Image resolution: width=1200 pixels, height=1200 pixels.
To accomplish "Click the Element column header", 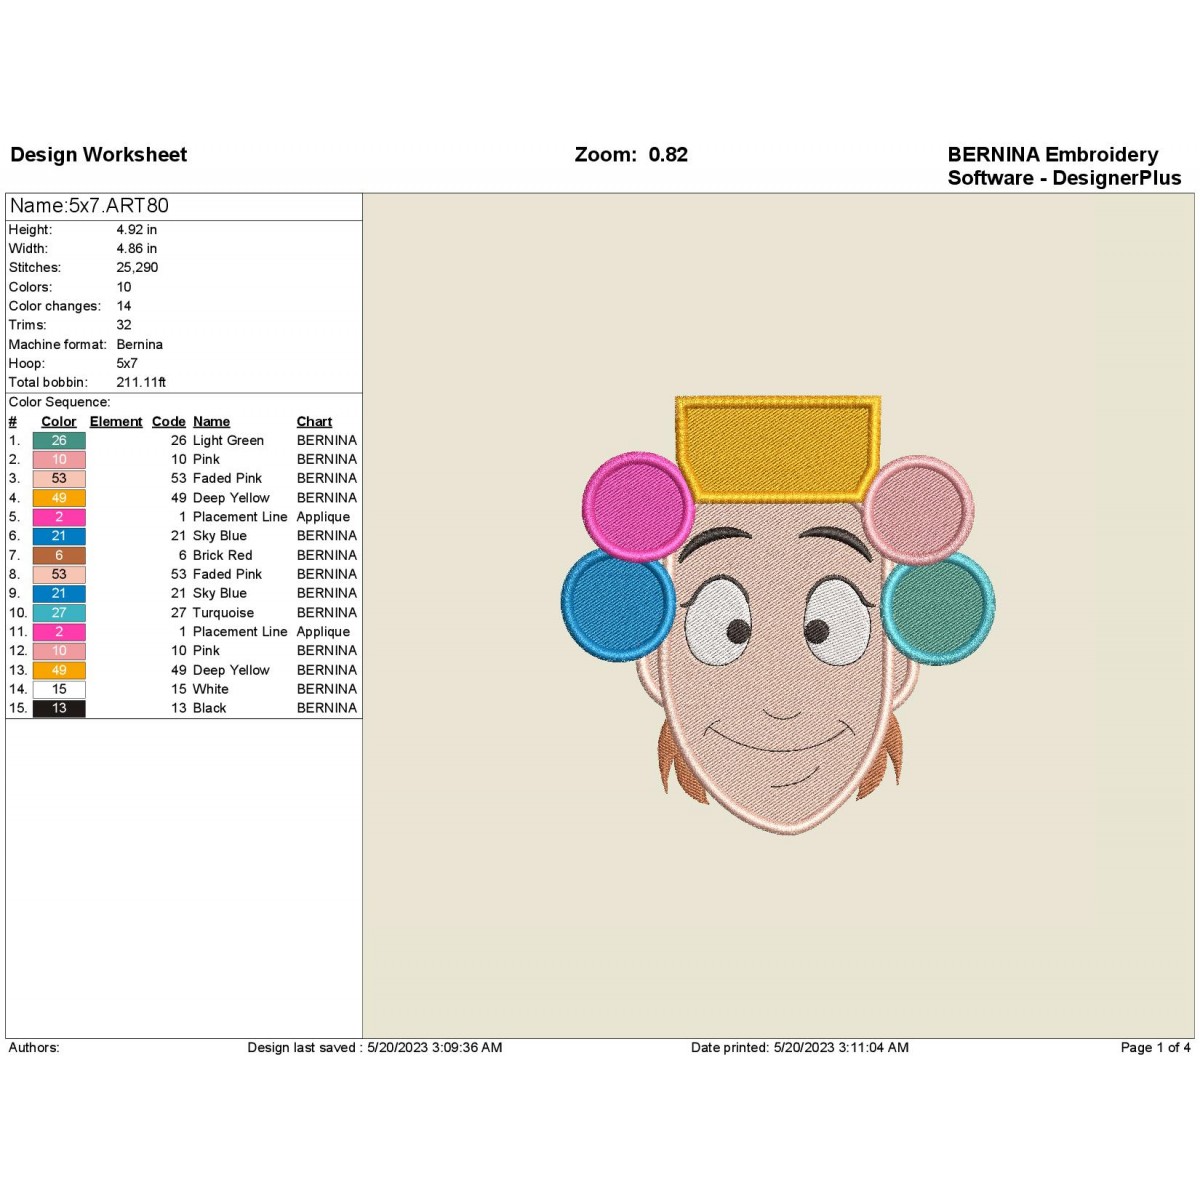I will click(x=116, y=422).
